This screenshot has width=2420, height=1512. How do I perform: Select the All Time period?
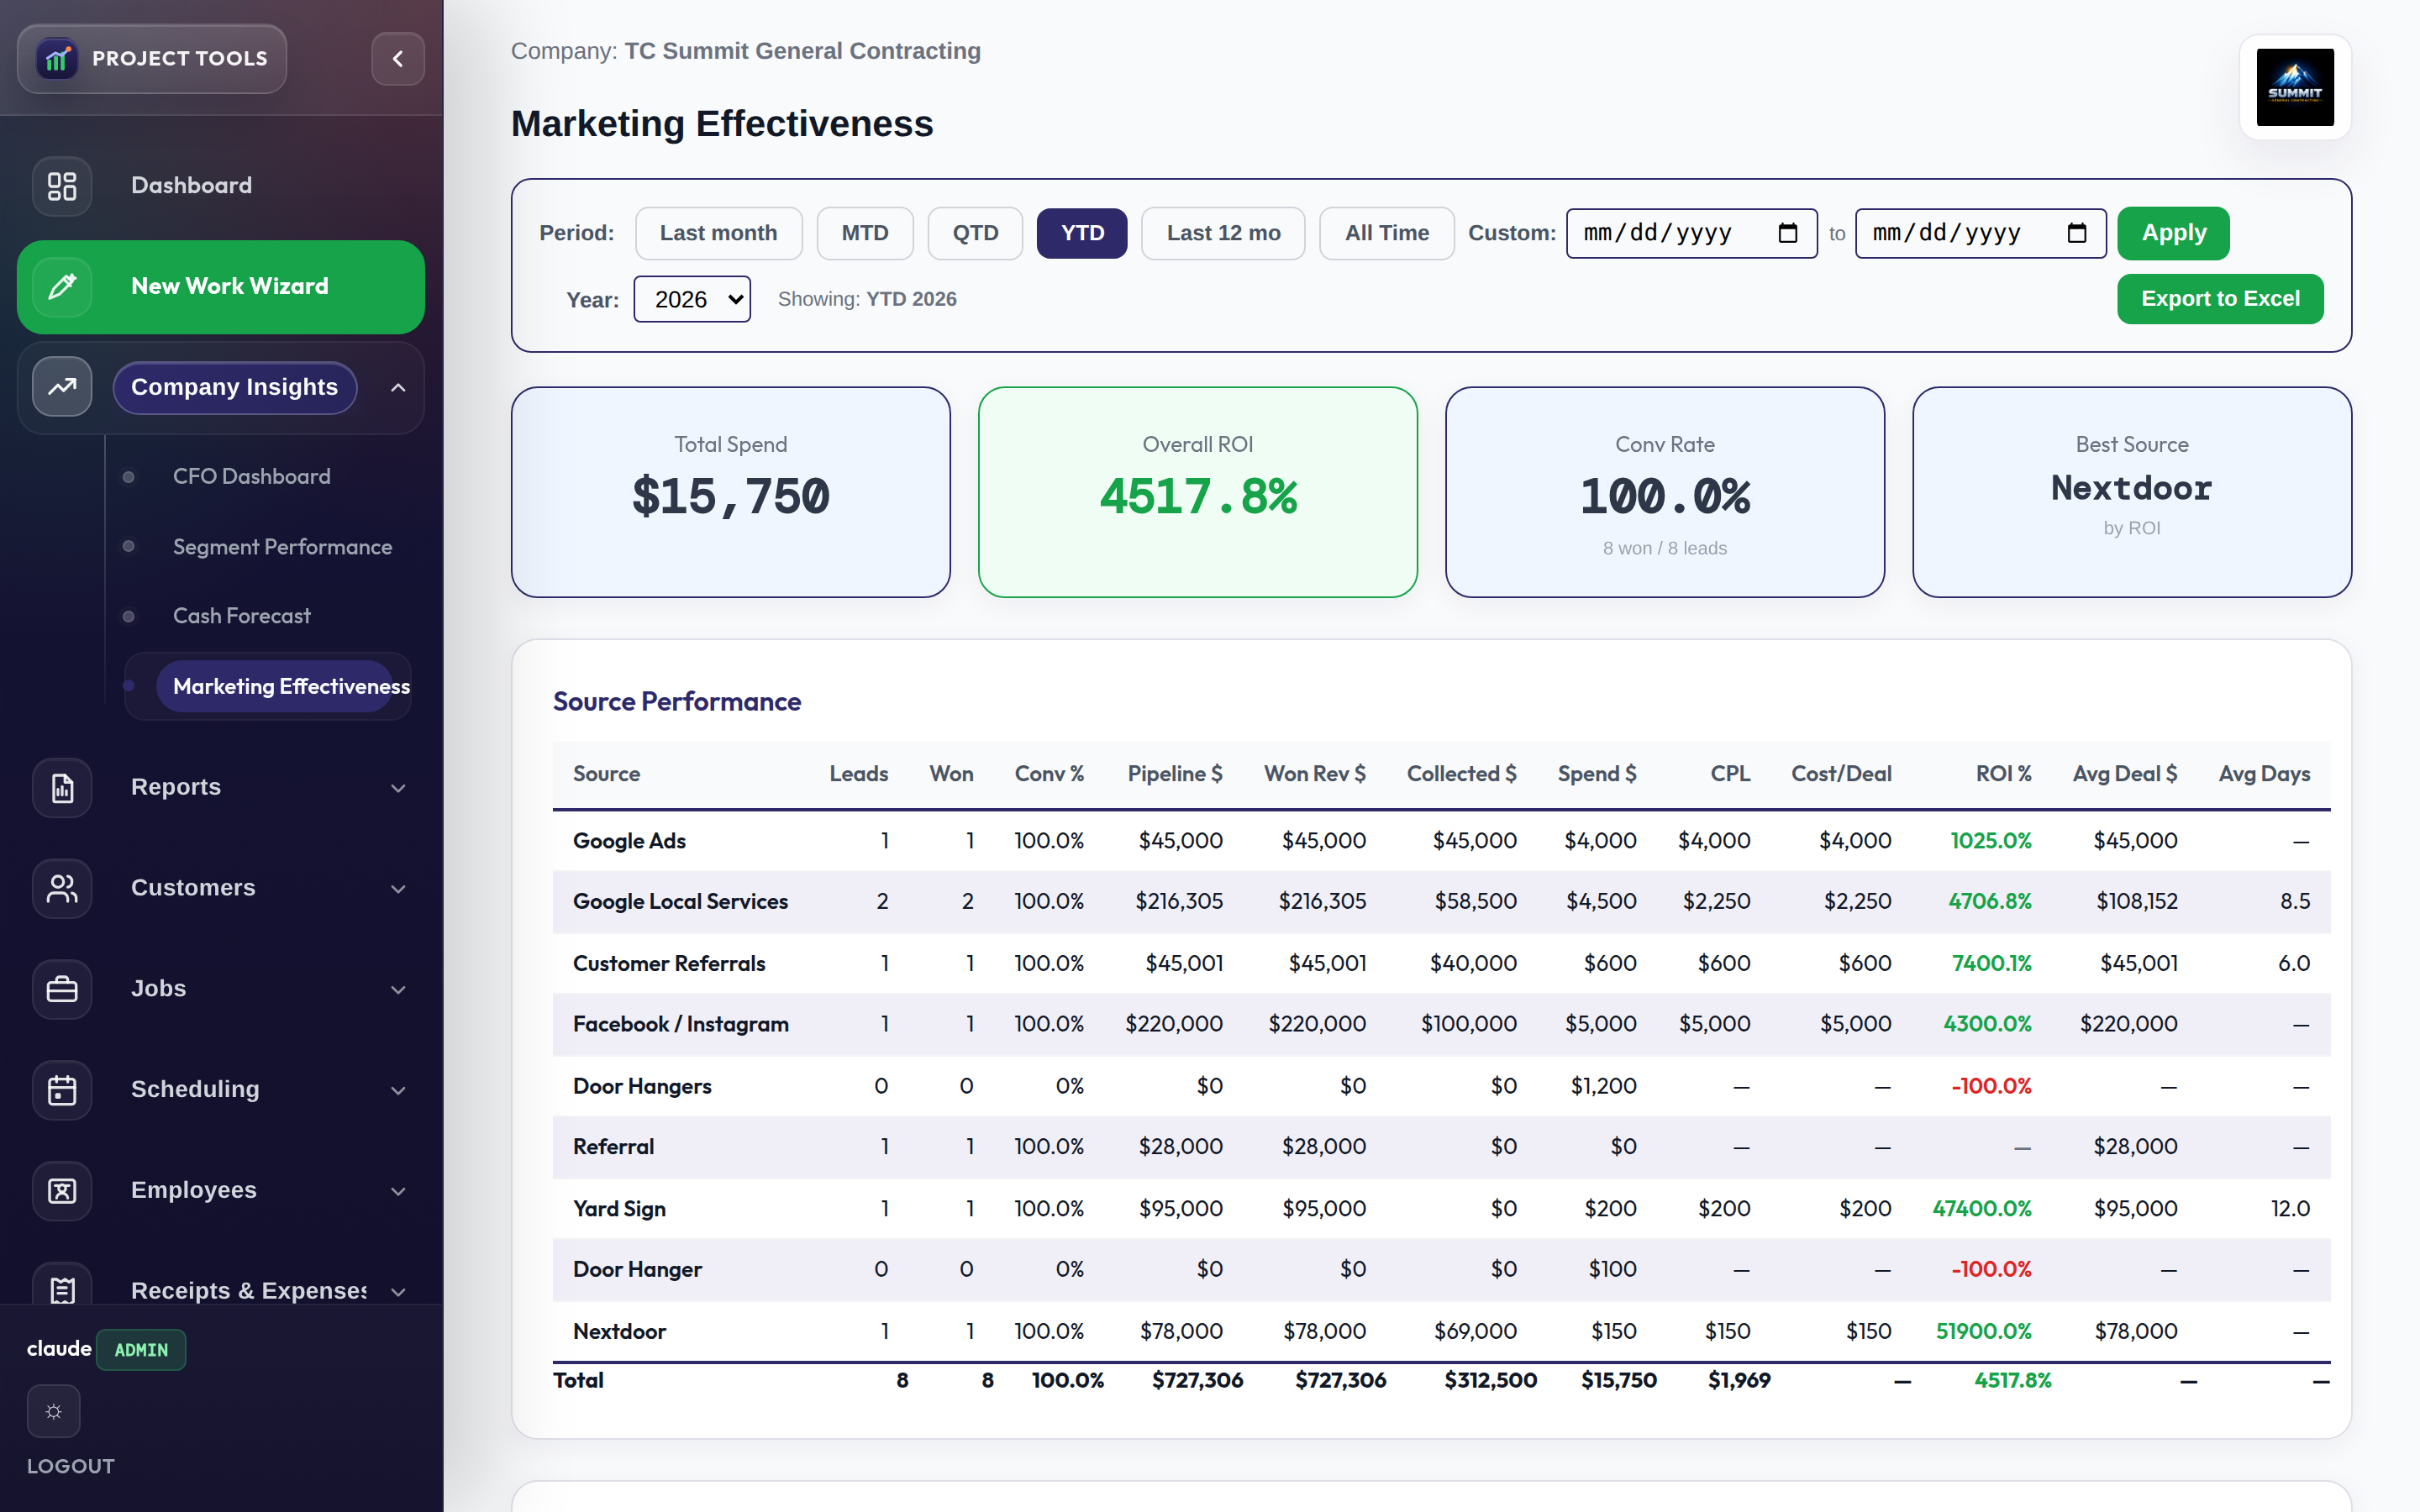(x=1387, y=233)
